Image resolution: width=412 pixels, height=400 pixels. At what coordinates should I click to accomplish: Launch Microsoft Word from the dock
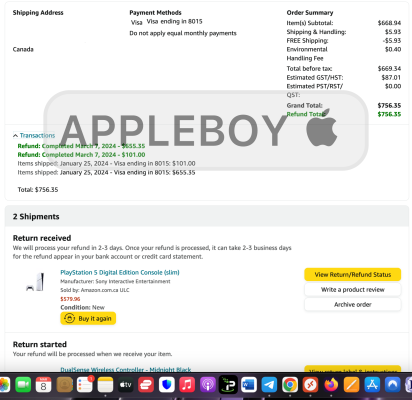249,385
